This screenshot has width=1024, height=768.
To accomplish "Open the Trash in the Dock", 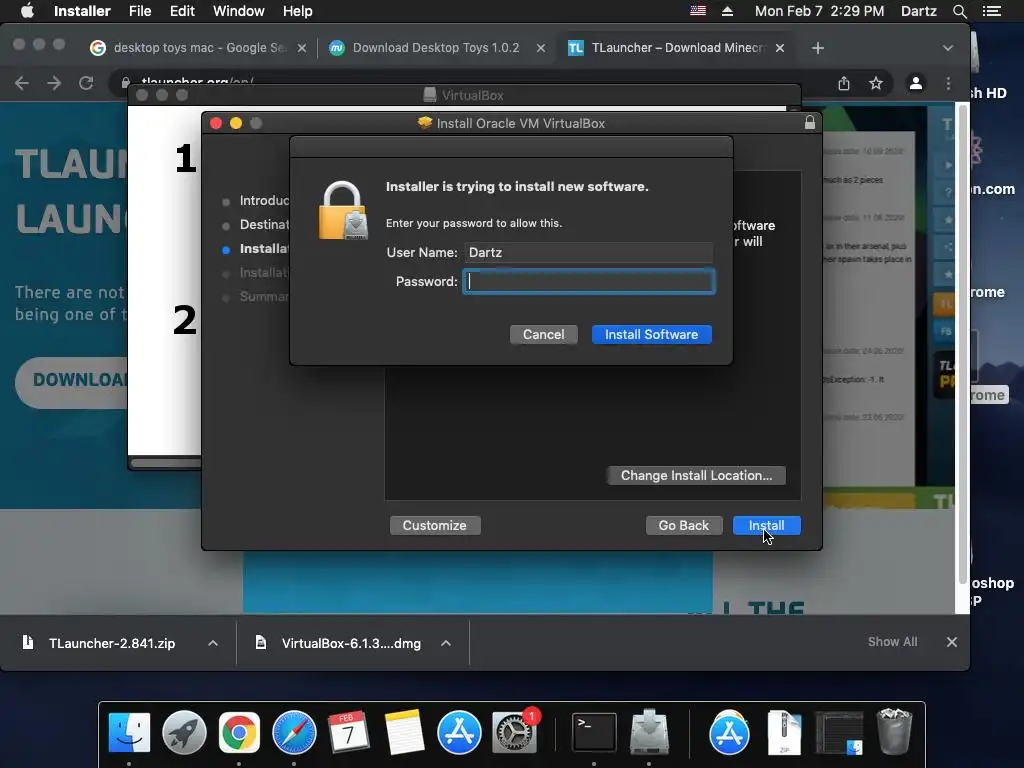I will 893,732.
